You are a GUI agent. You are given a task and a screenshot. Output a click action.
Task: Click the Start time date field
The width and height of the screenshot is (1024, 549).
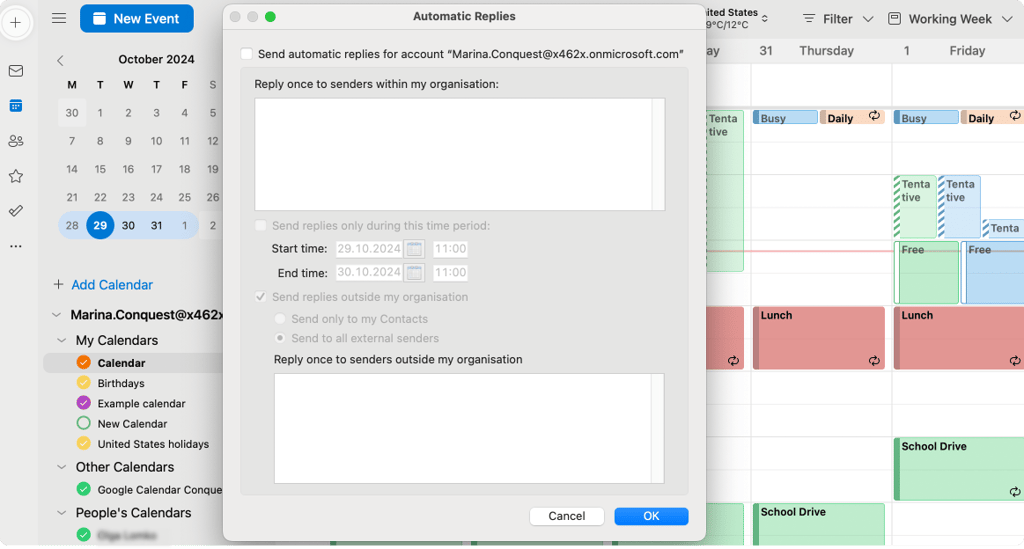tap(370, 249)
